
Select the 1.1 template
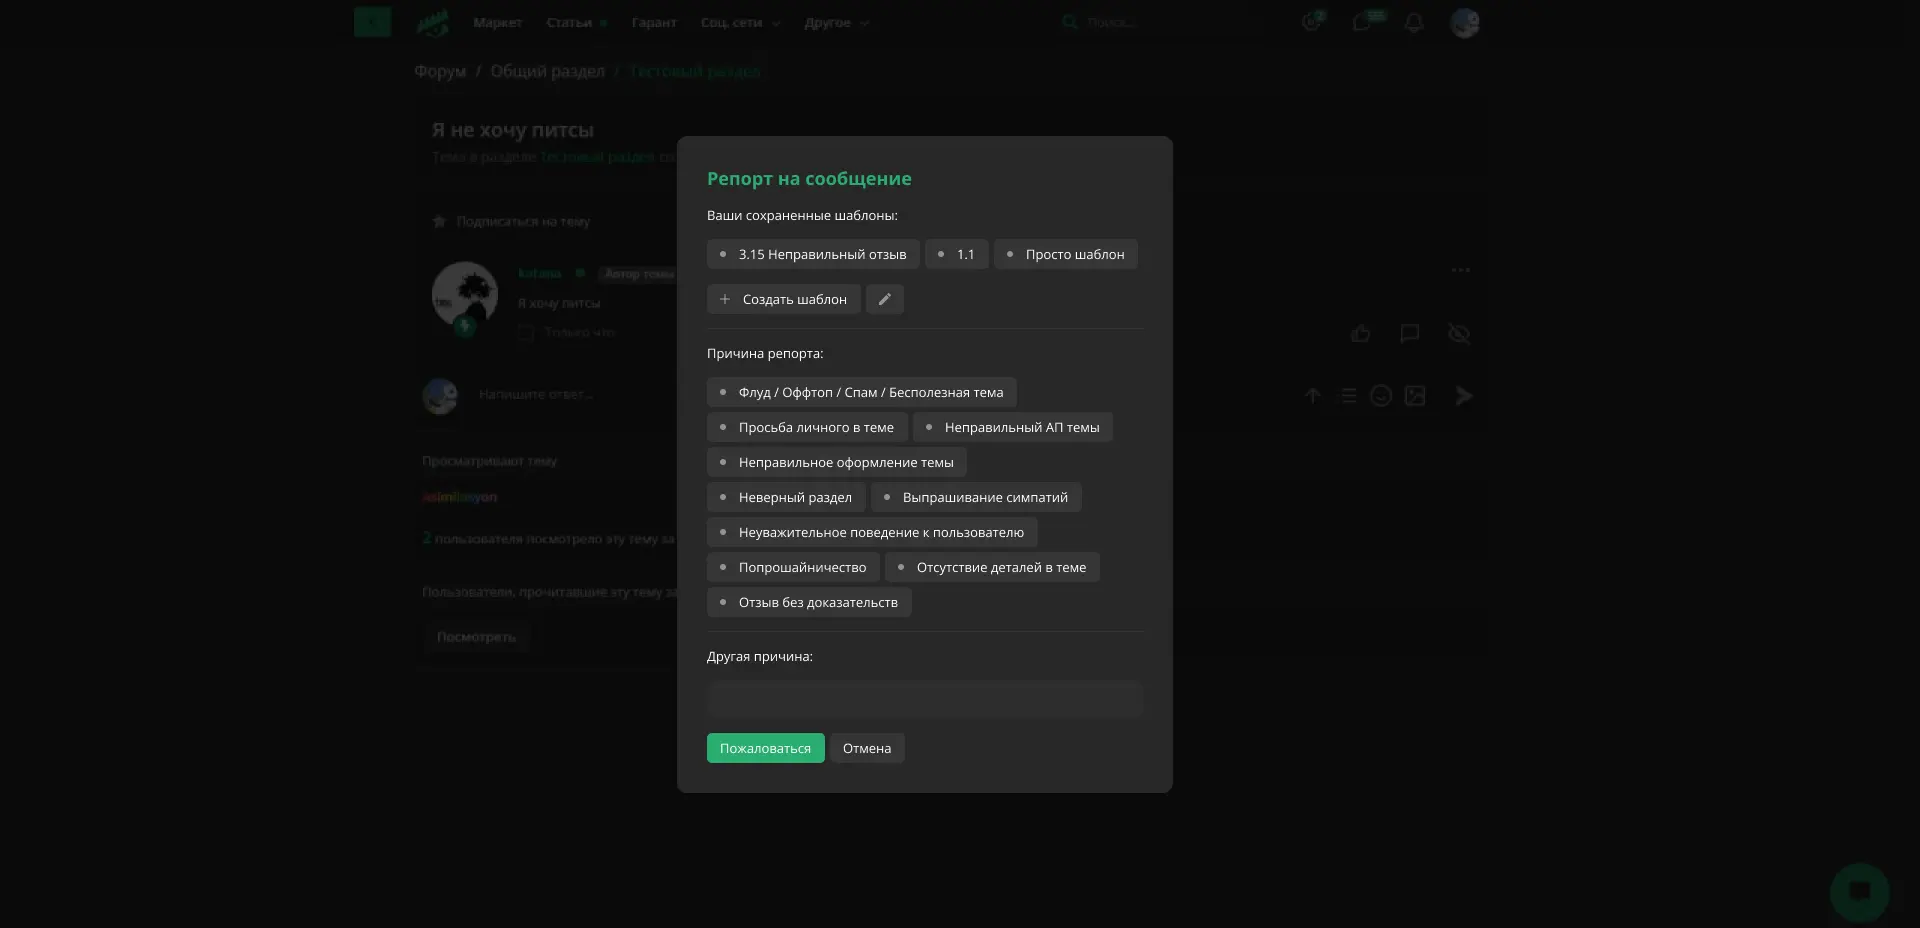pyautogui.click(x=956, y=254)
